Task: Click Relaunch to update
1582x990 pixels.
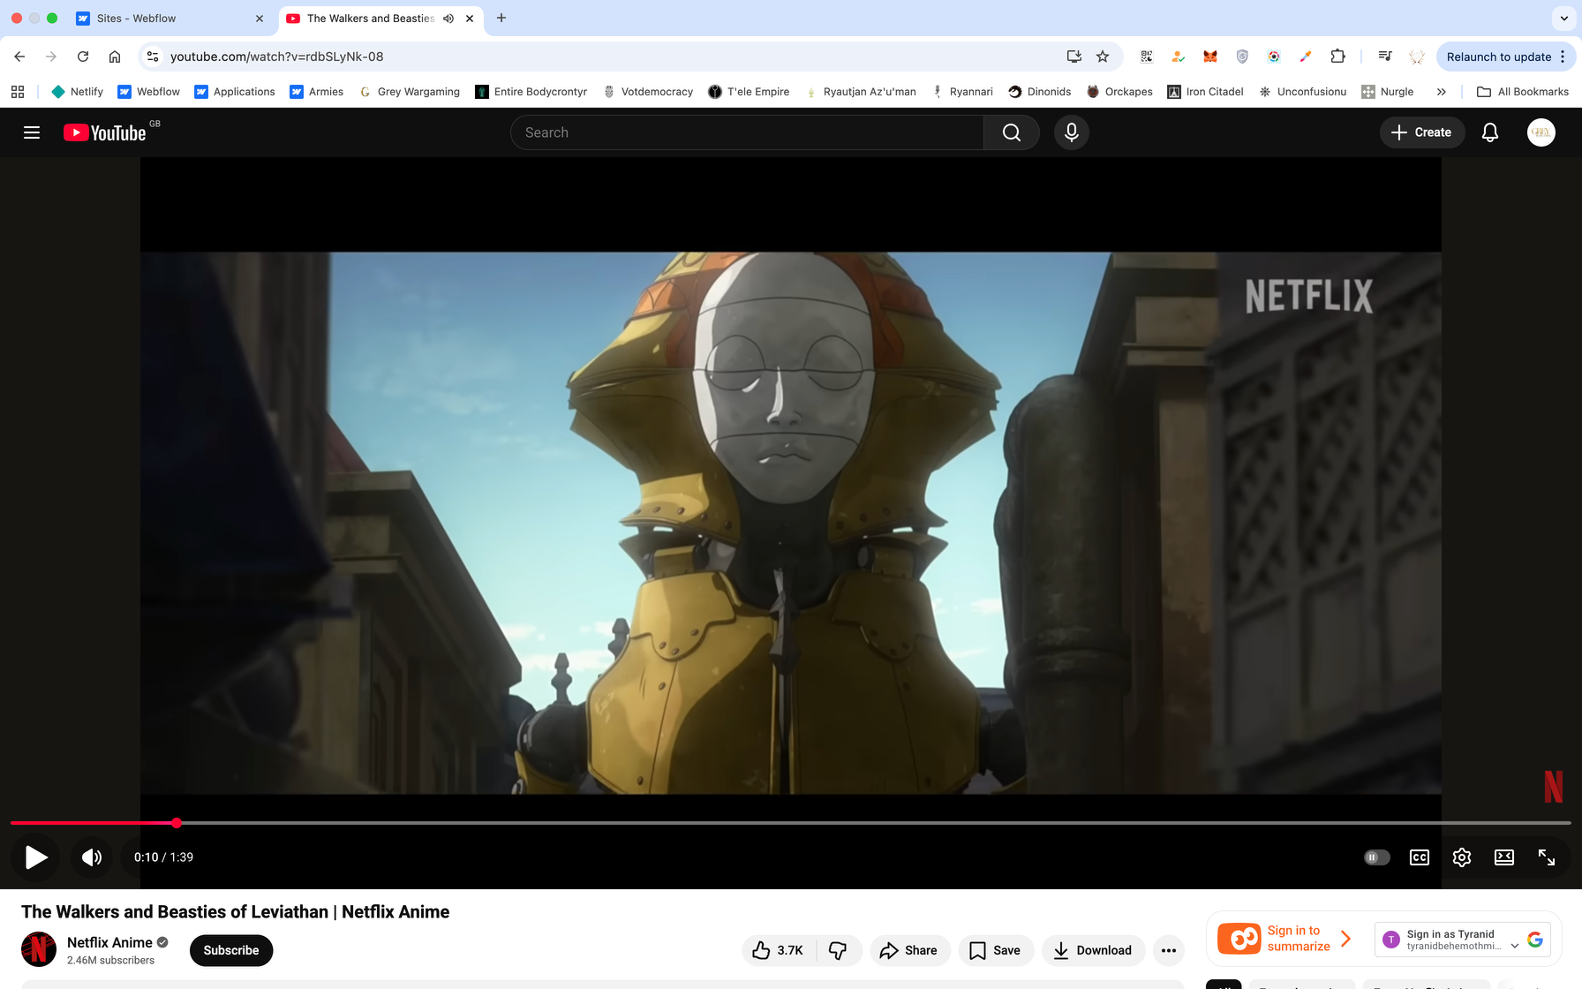Action: 1498,57
